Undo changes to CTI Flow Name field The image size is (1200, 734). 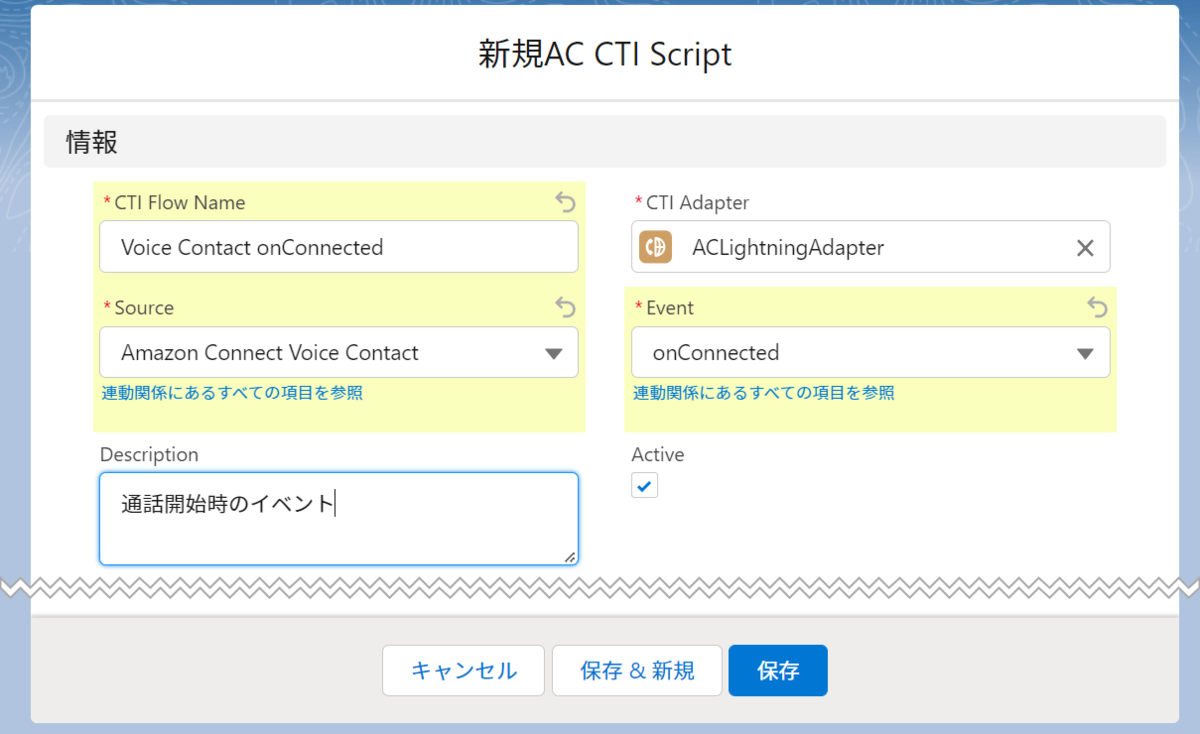pyautogui.click(x=565, y=203)
